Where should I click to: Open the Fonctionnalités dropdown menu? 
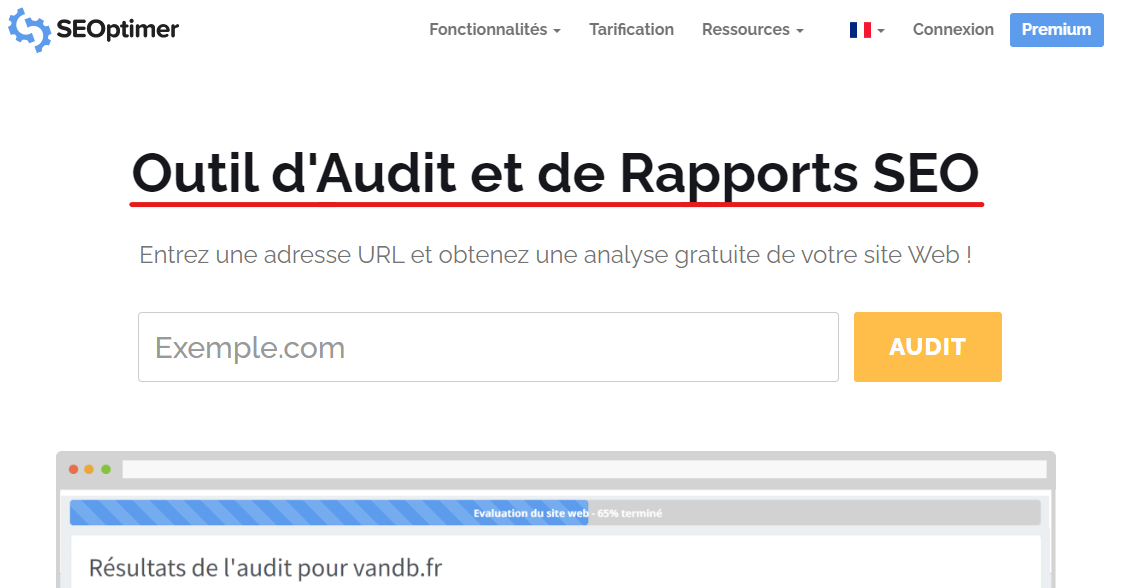[494, 30]
